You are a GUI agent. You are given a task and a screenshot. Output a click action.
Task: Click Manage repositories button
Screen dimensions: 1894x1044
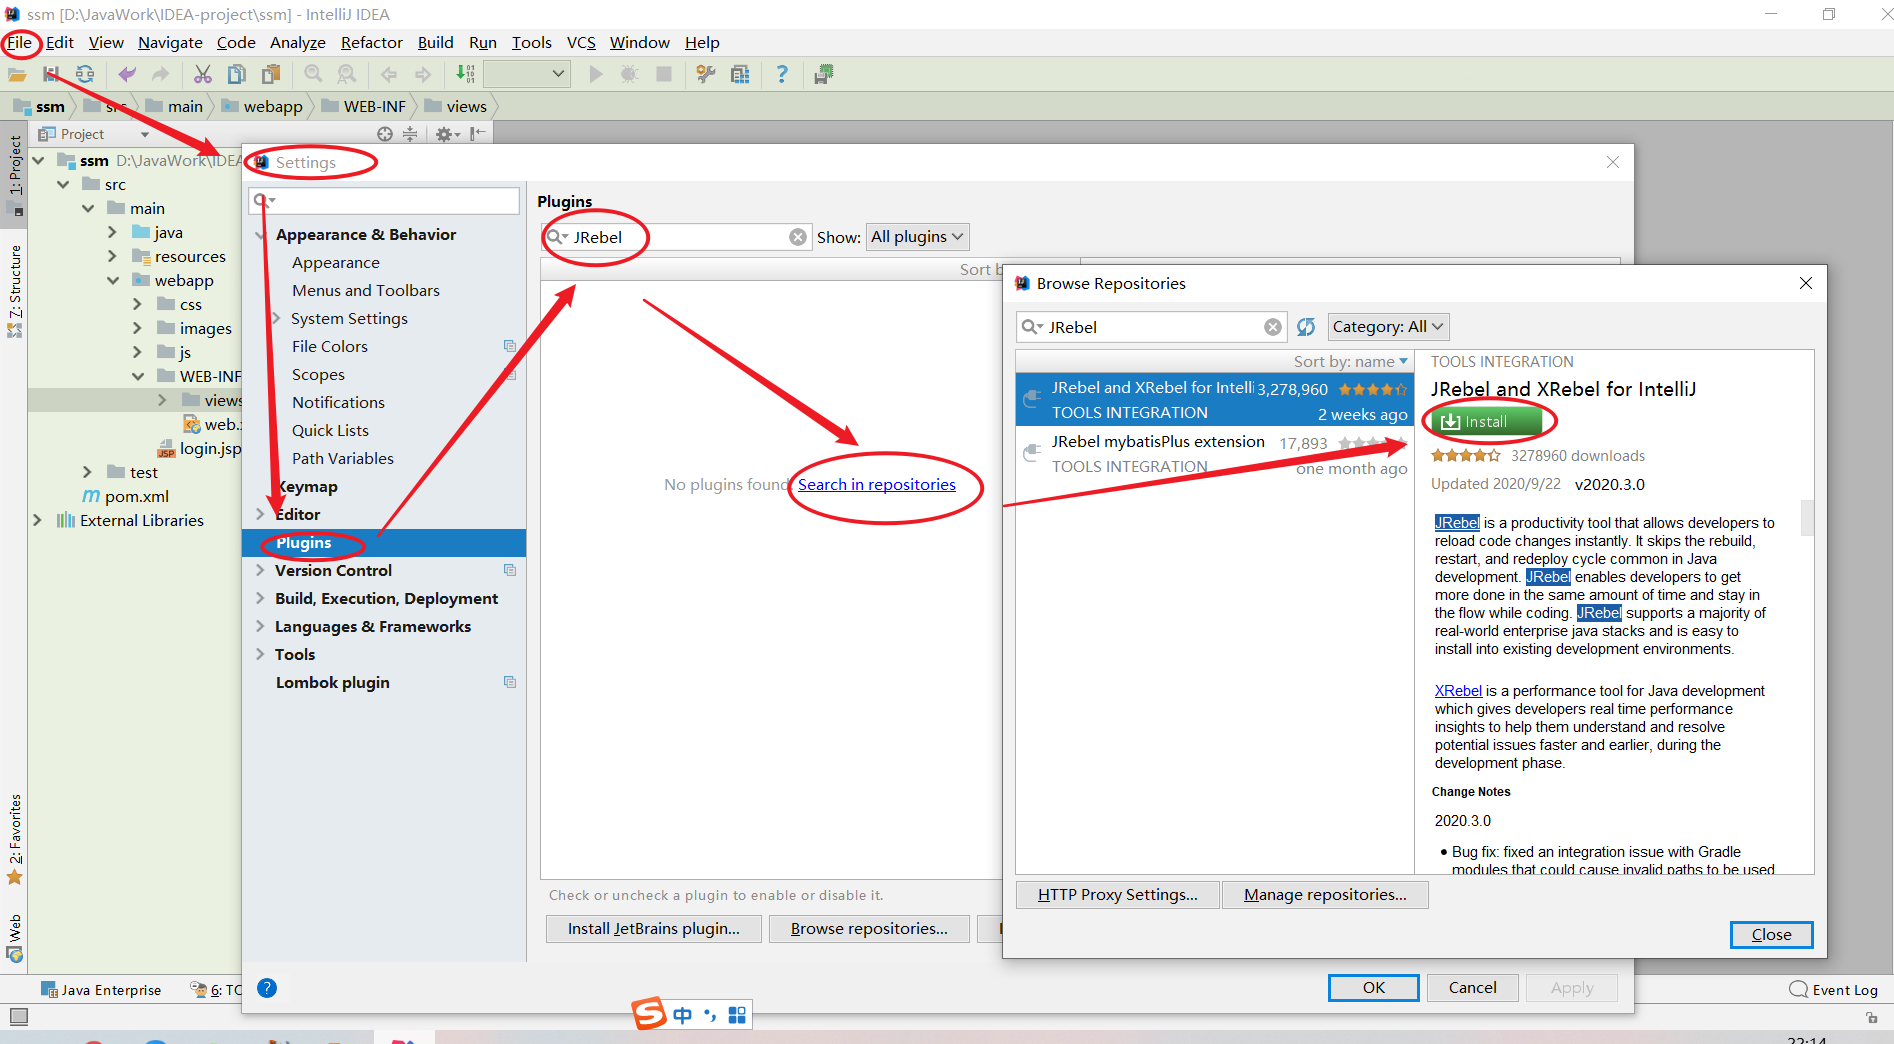pos(1325,895)
